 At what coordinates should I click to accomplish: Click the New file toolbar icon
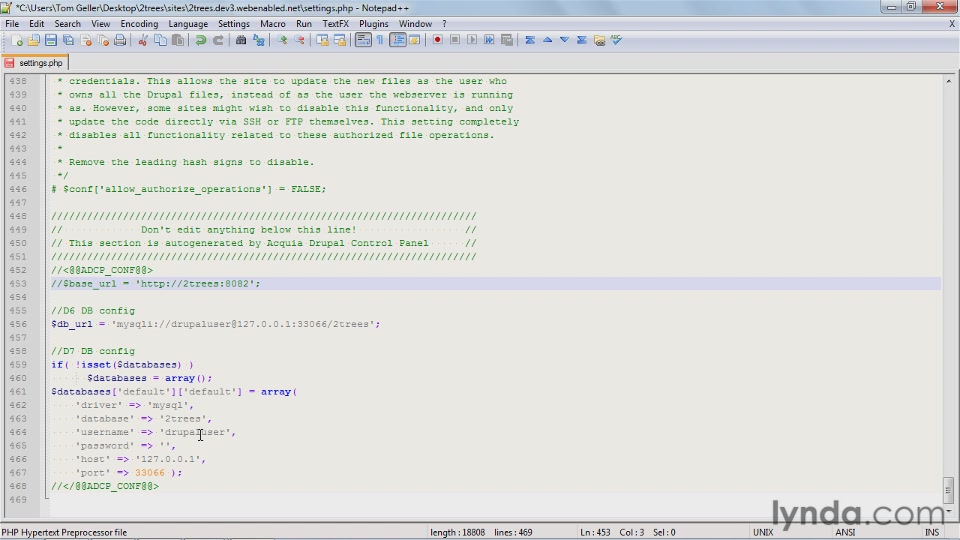[17, 40]
